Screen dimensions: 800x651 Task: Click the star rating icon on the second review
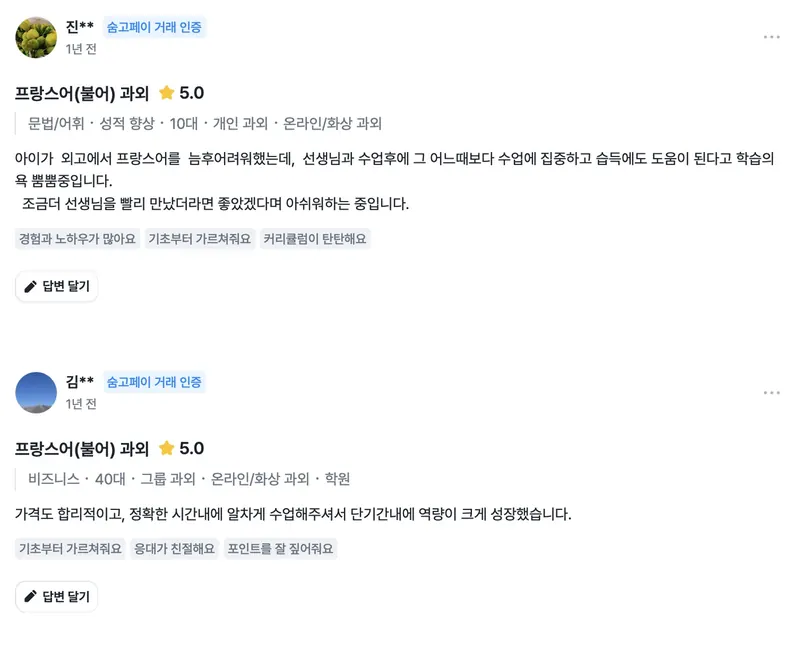(x=166, y=448)
